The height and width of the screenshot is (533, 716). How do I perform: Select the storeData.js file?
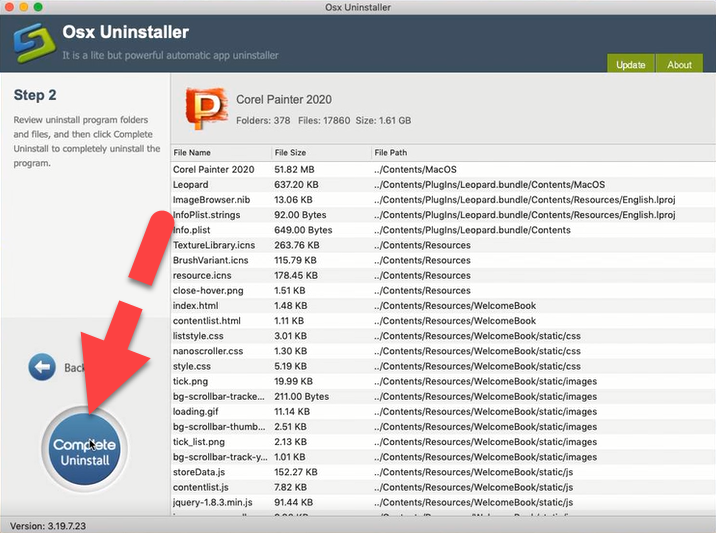(199, 472)
